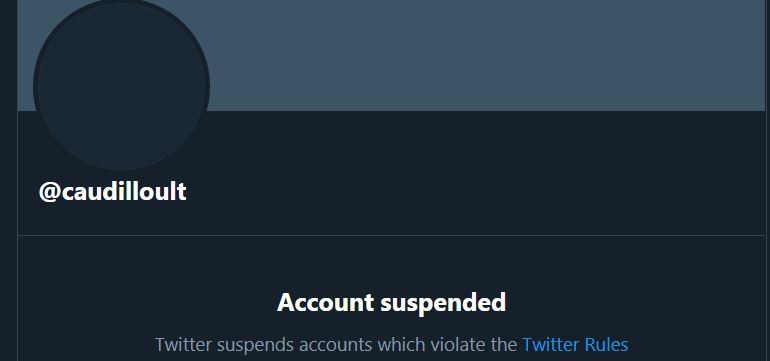This screenshot has width=770, height=361.
Task: Click the dark strip left of the profile column
Action: click(x=8, y=180)
